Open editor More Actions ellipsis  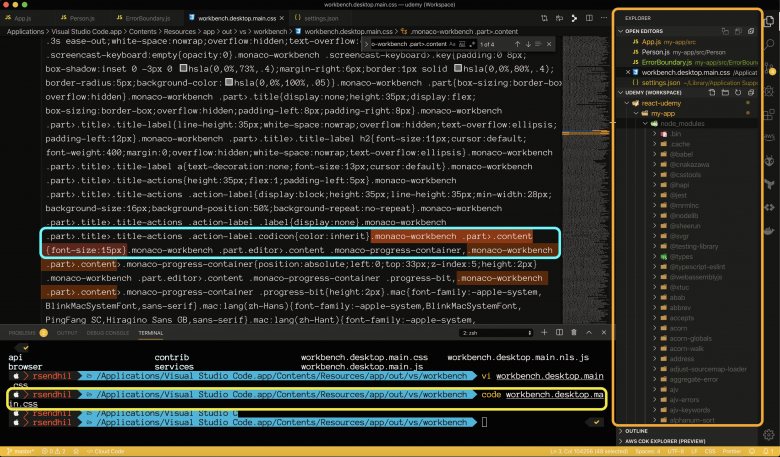pos(603,18)
